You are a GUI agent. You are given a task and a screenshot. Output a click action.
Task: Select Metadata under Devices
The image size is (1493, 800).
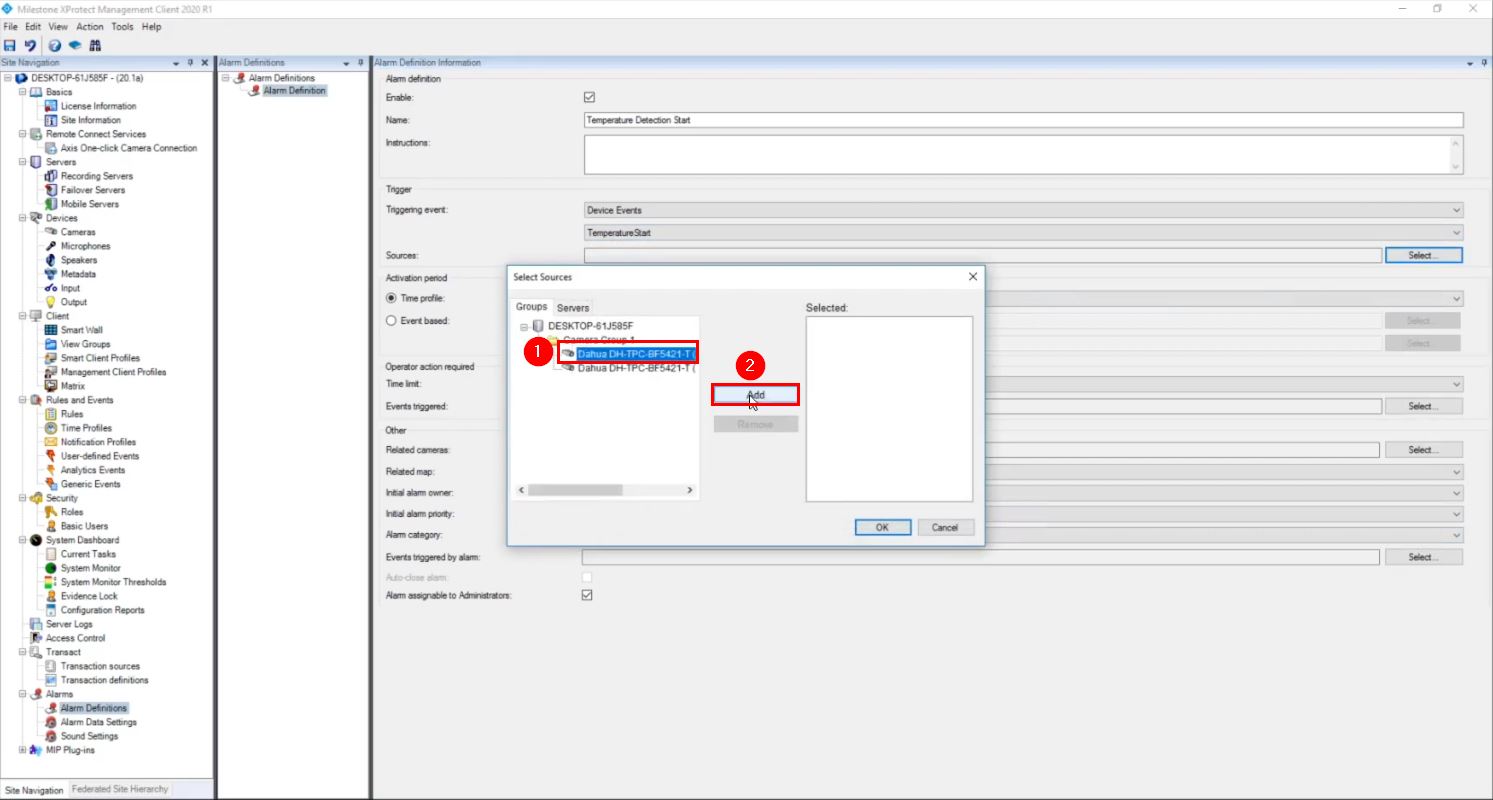pyautogui.click(x=78, y=274)
